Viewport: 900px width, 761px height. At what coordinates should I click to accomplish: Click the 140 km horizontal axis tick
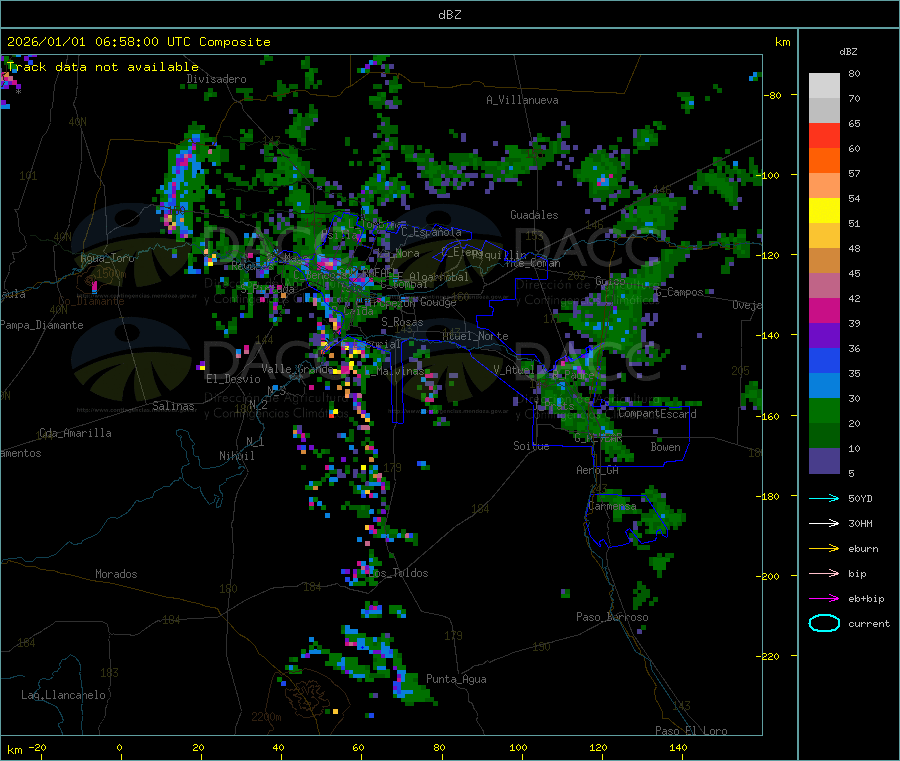coord(678,748)
